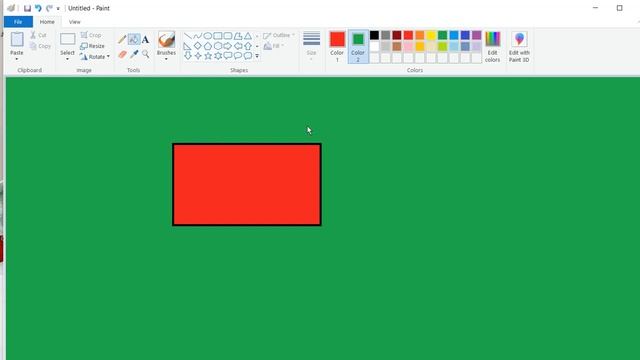Open the shape Fill dropdown

click(x=274, y=46)
